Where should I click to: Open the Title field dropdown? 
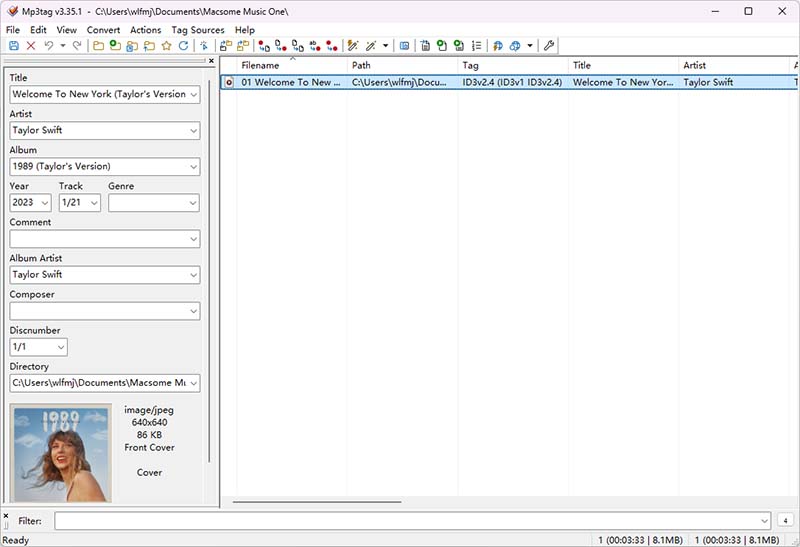(x=193, y=94)
